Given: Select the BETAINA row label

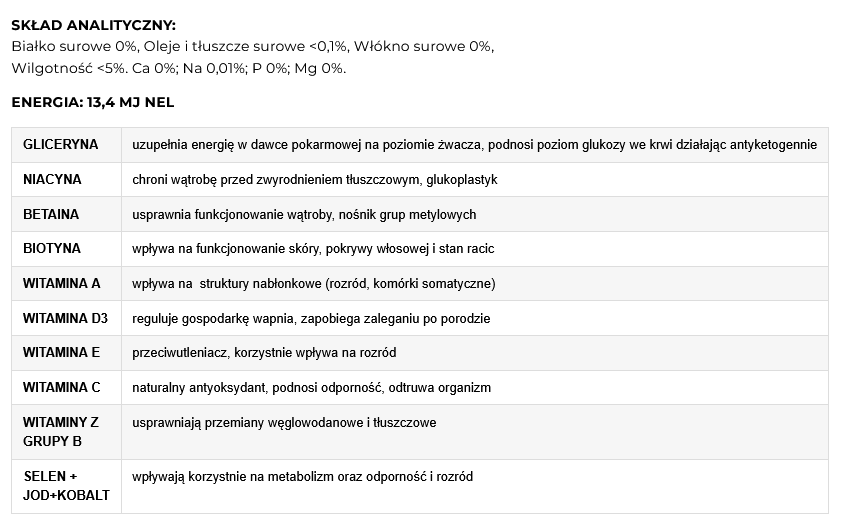Looking at the screenshot, I should [x=51, y=214].
